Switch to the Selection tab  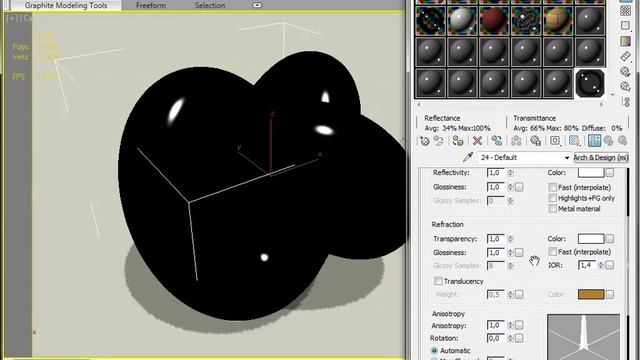pyautogui.click(x=210, y=5)
